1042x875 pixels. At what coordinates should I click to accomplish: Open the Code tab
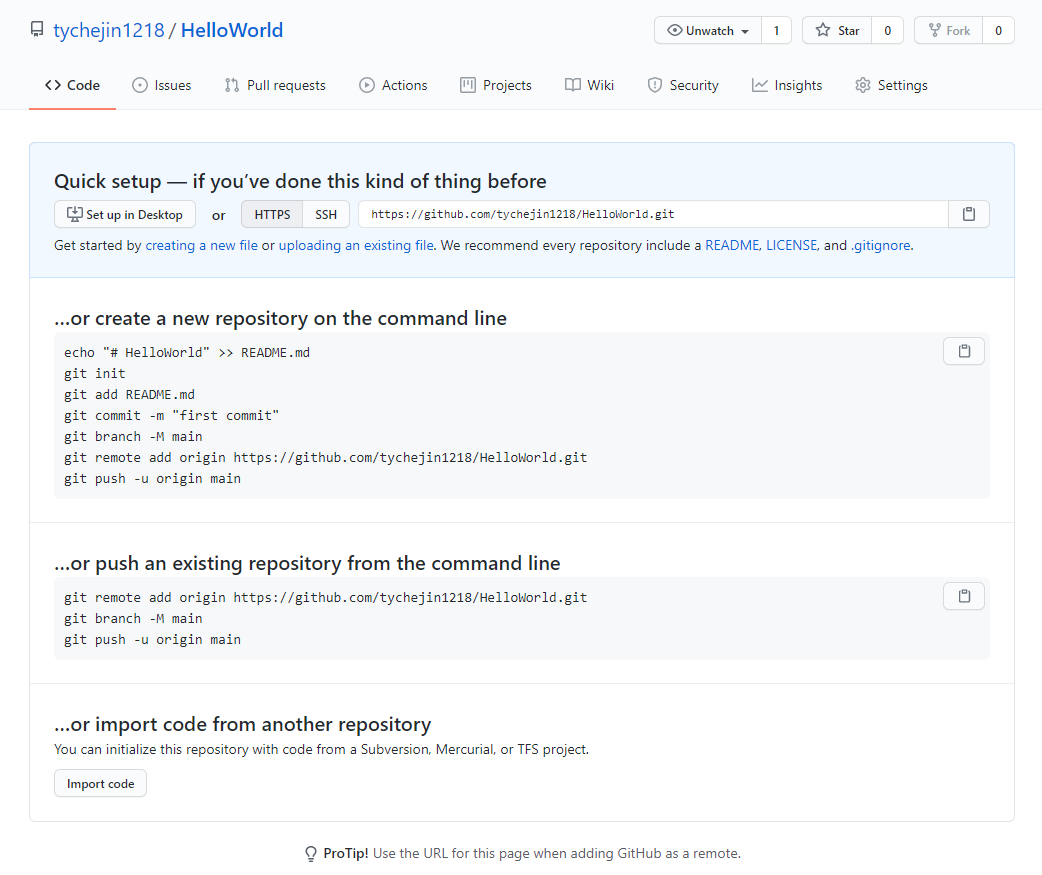(x=72, y=86)
